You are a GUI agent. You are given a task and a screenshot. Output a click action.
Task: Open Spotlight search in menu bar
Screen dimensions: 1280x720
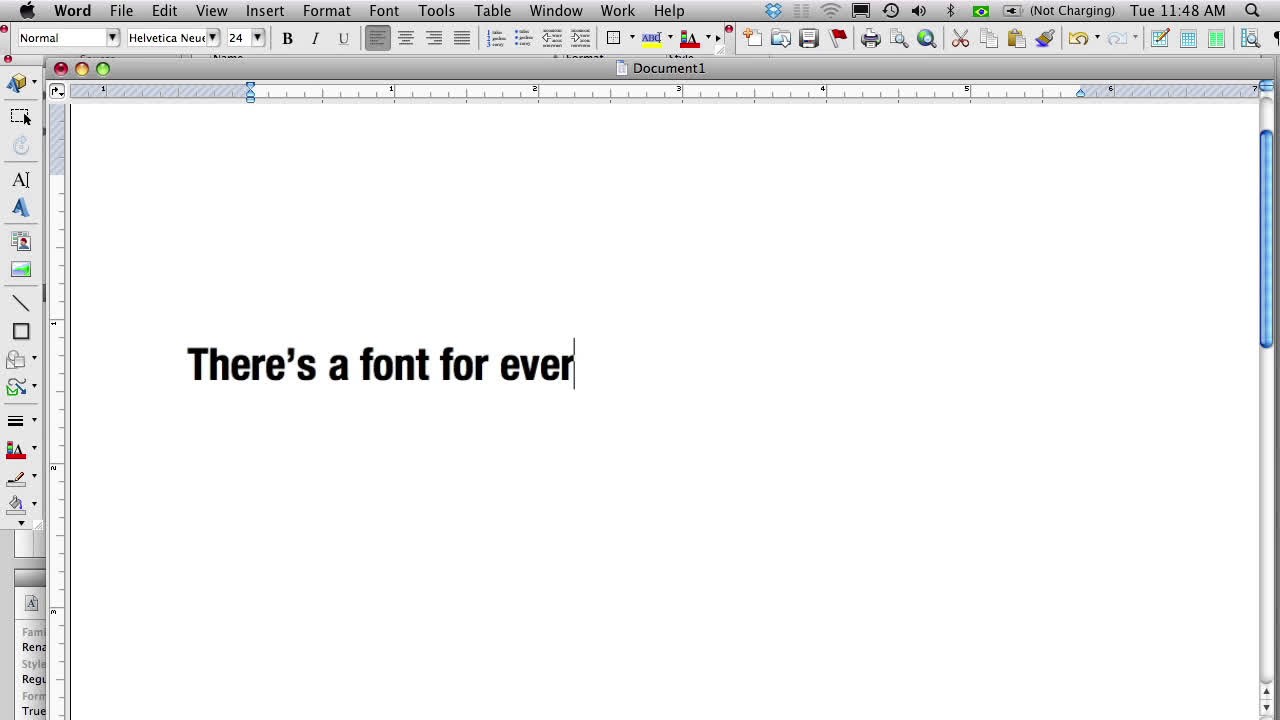pos(1252,10)
